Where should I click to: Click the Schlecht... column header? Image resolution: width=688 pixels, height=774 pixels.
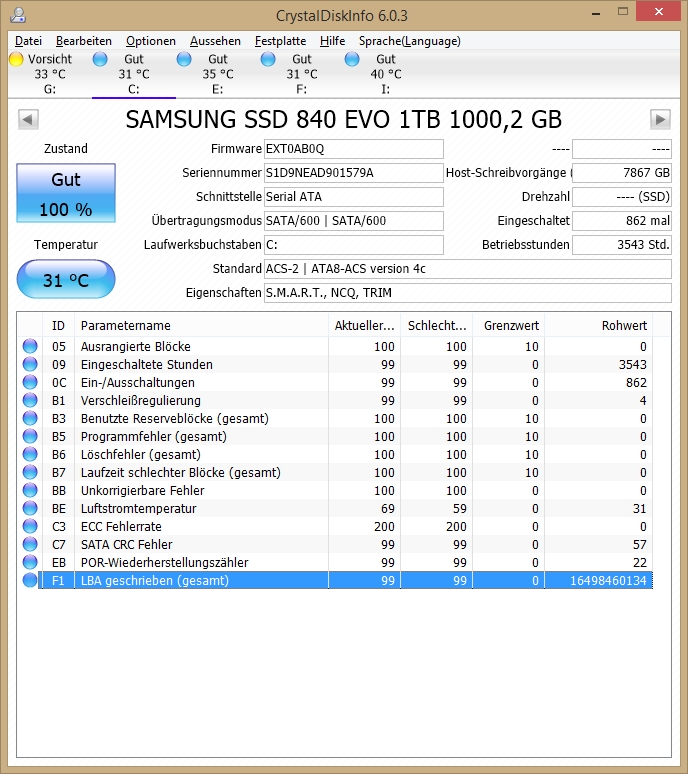pos(437,326)
